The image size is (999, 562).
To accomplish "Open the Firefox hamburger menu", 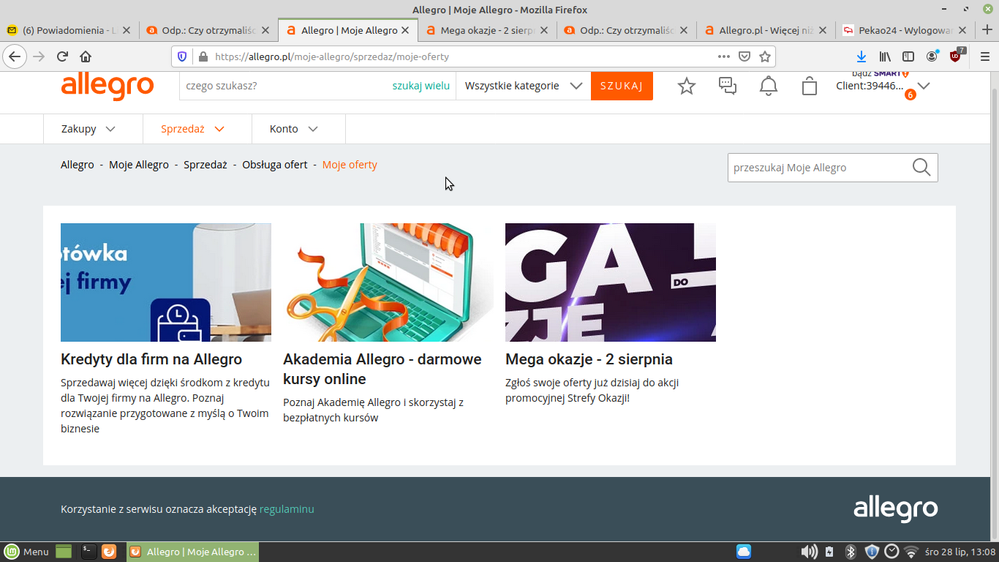I will coord(985,57).
